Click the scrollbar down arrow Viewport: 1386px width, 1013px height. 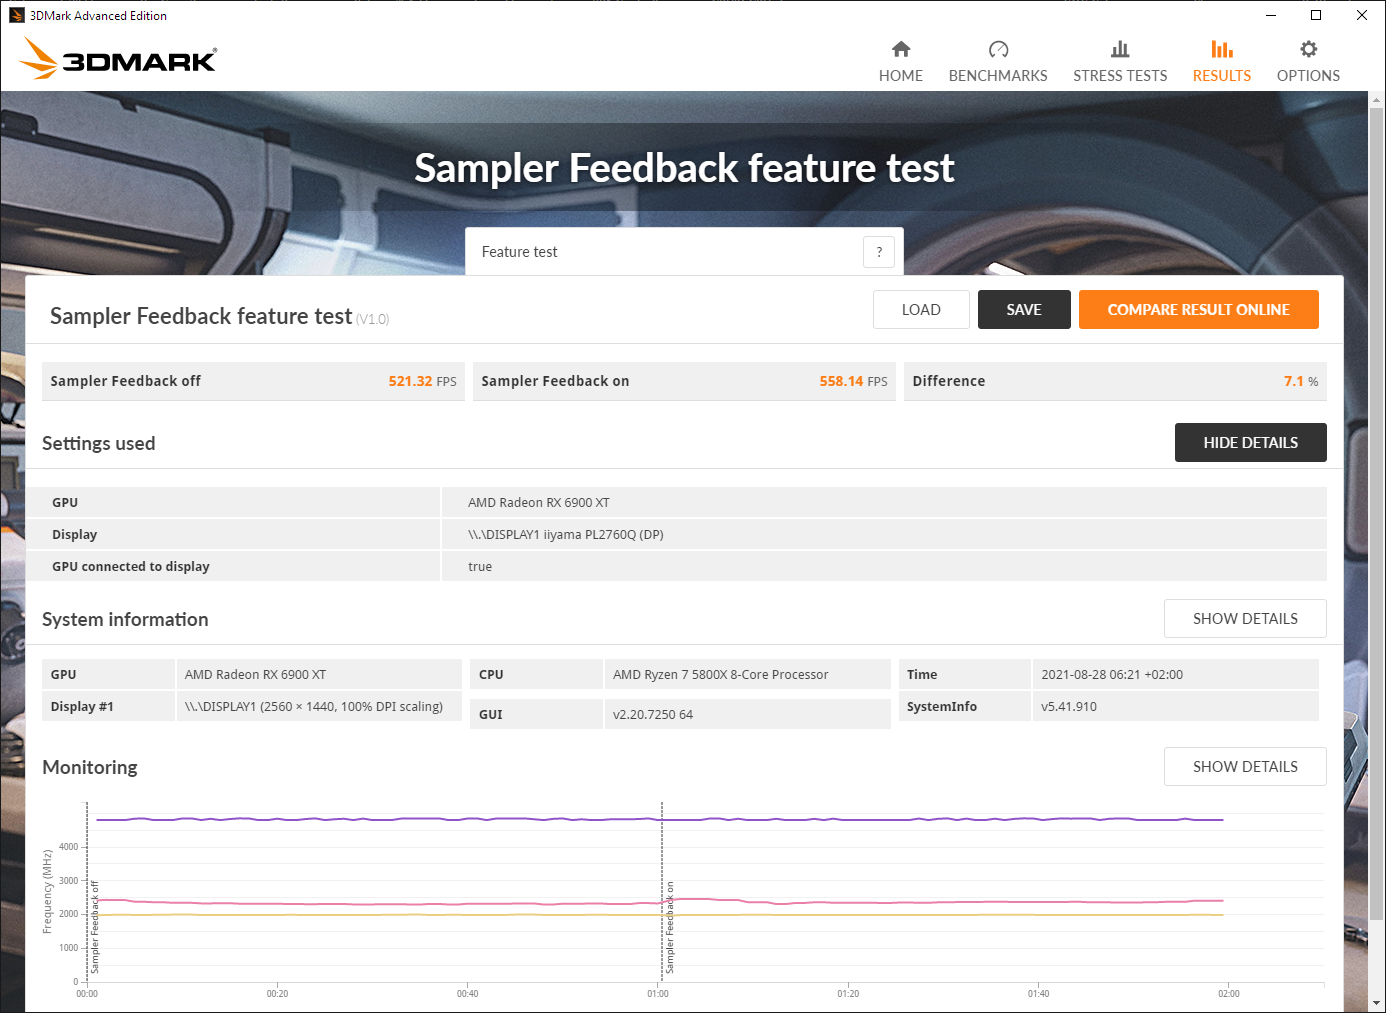(1377, 1003)
